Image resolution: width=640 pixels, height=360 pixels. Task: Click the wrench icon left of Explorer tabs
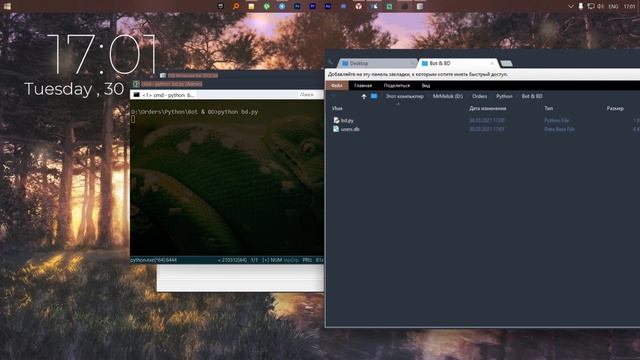[x=330, y=62]
